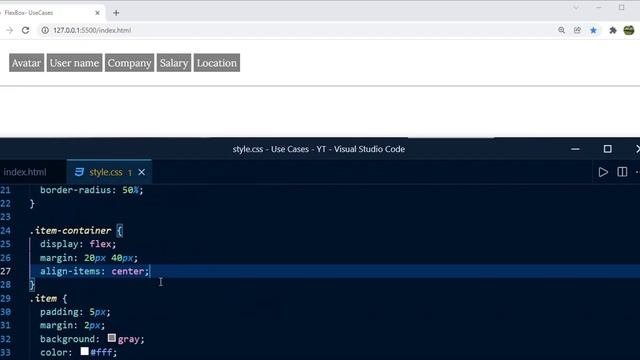Maximize the Visual Studio Code window
Screen dimensions: 640x360
(607, 149)
